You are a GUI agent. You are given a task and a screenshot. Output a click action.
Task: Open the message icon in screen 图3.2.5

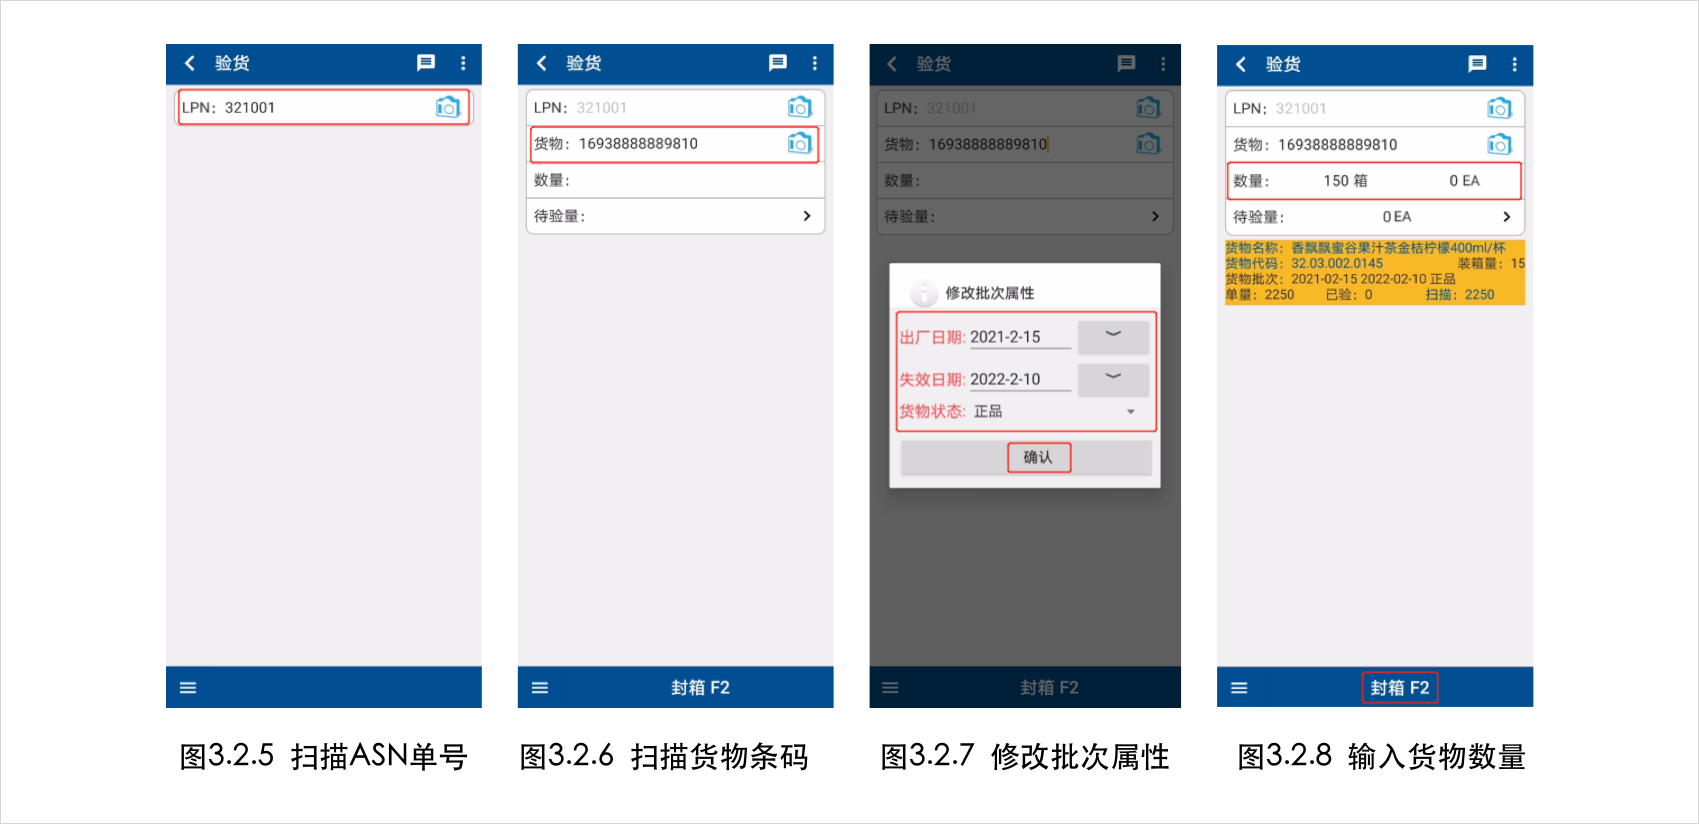[426, 63]
